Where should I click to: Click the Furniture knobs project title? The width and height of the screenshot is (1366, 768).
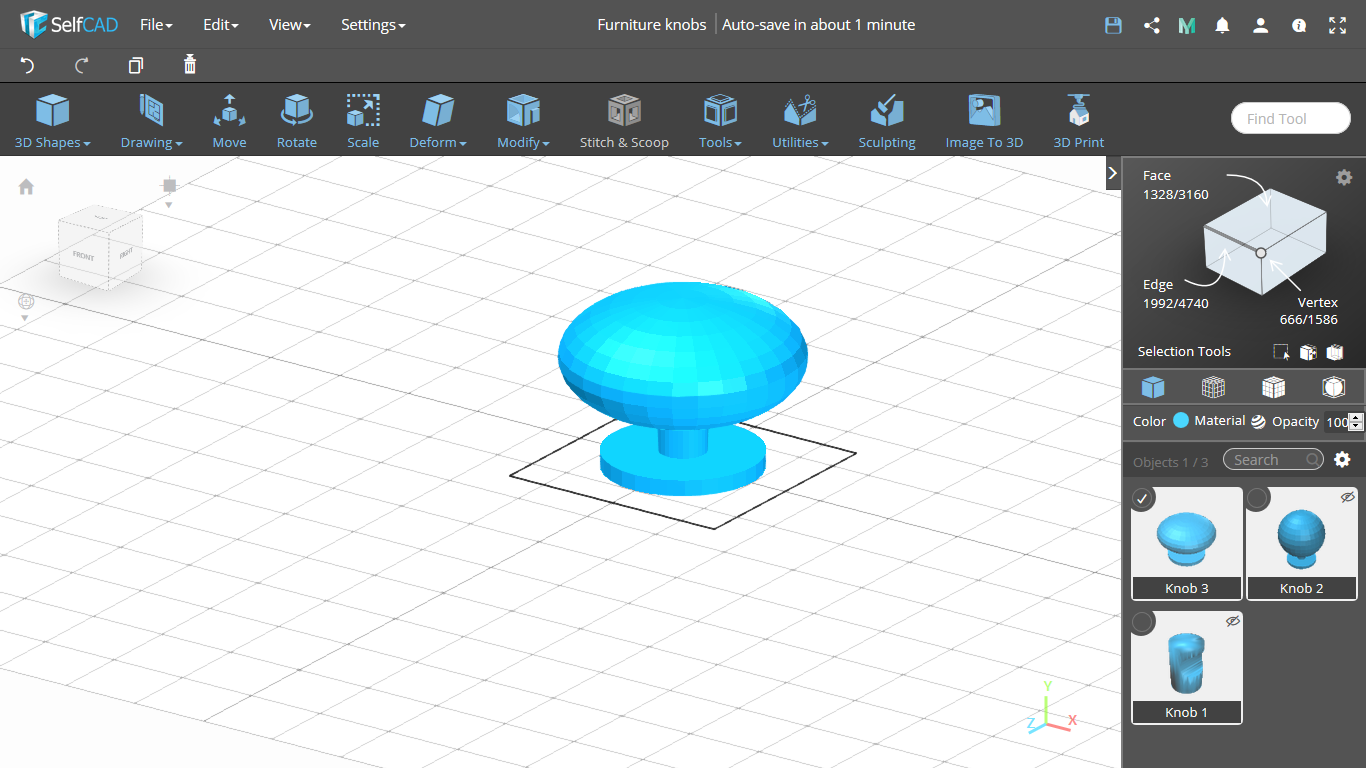[x=652, y=25]
